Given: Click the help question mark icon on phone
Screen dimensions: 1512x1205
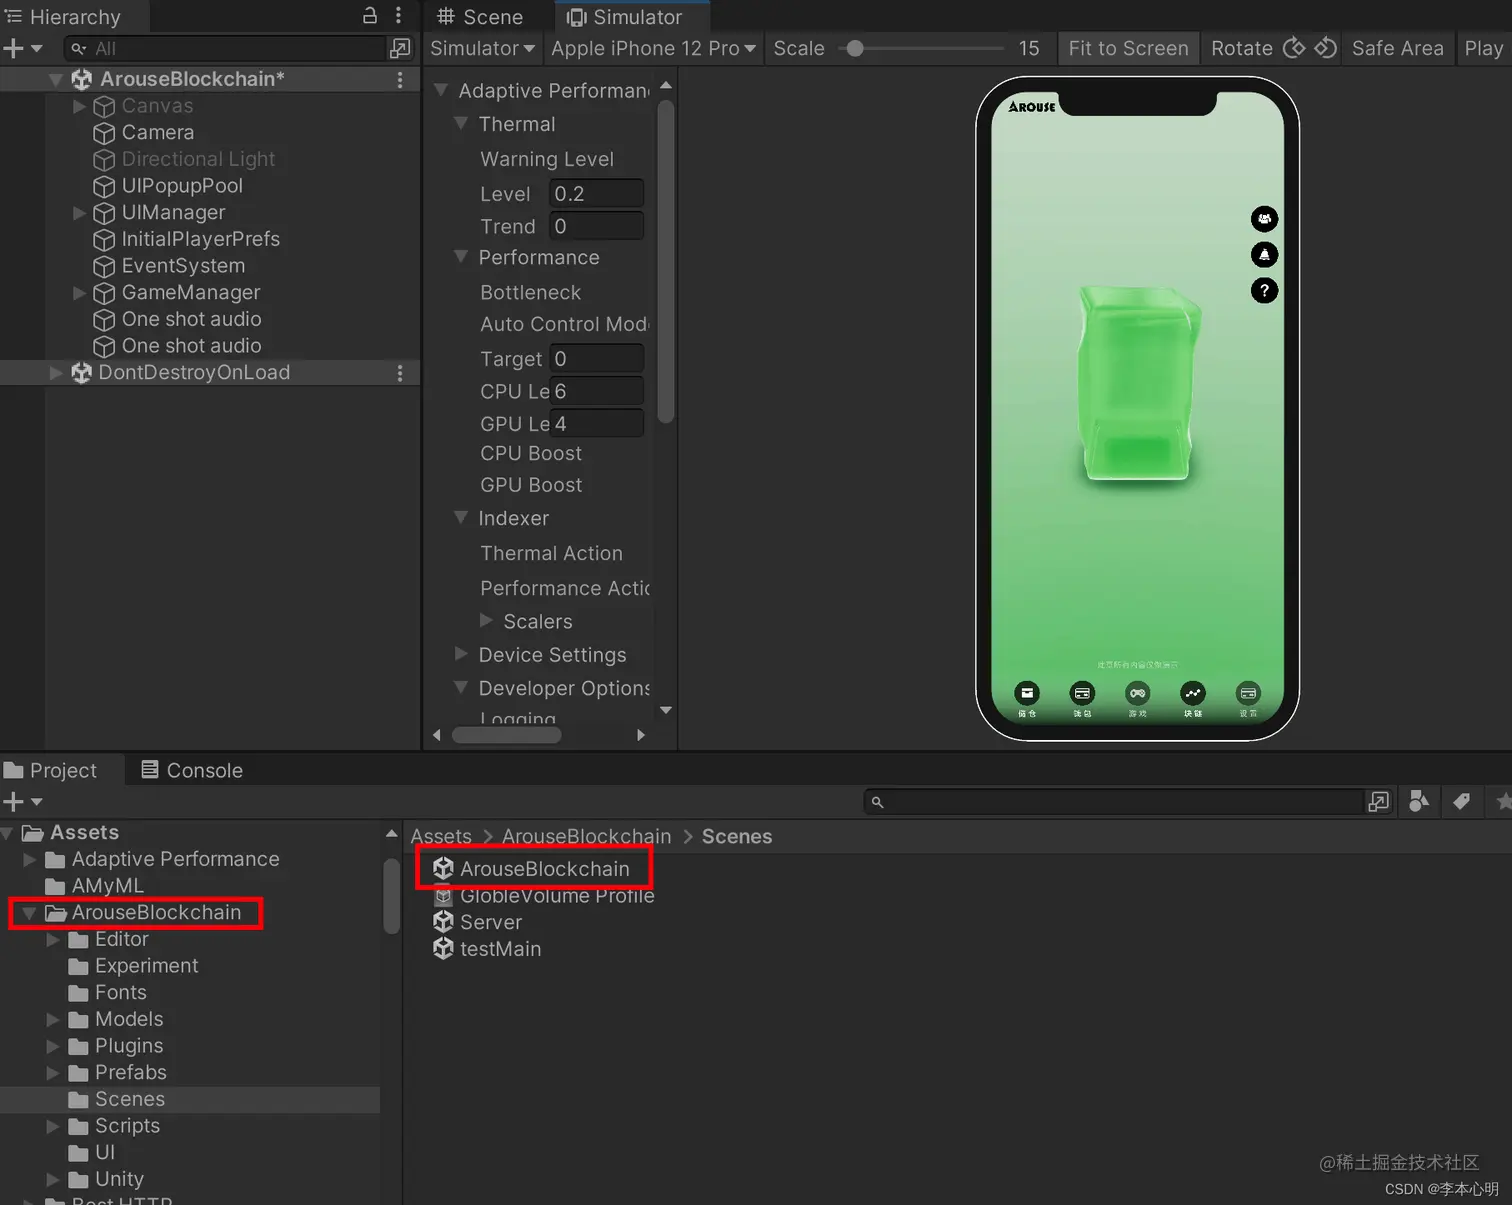Looking at the screenshot, I should [1264, 291].
